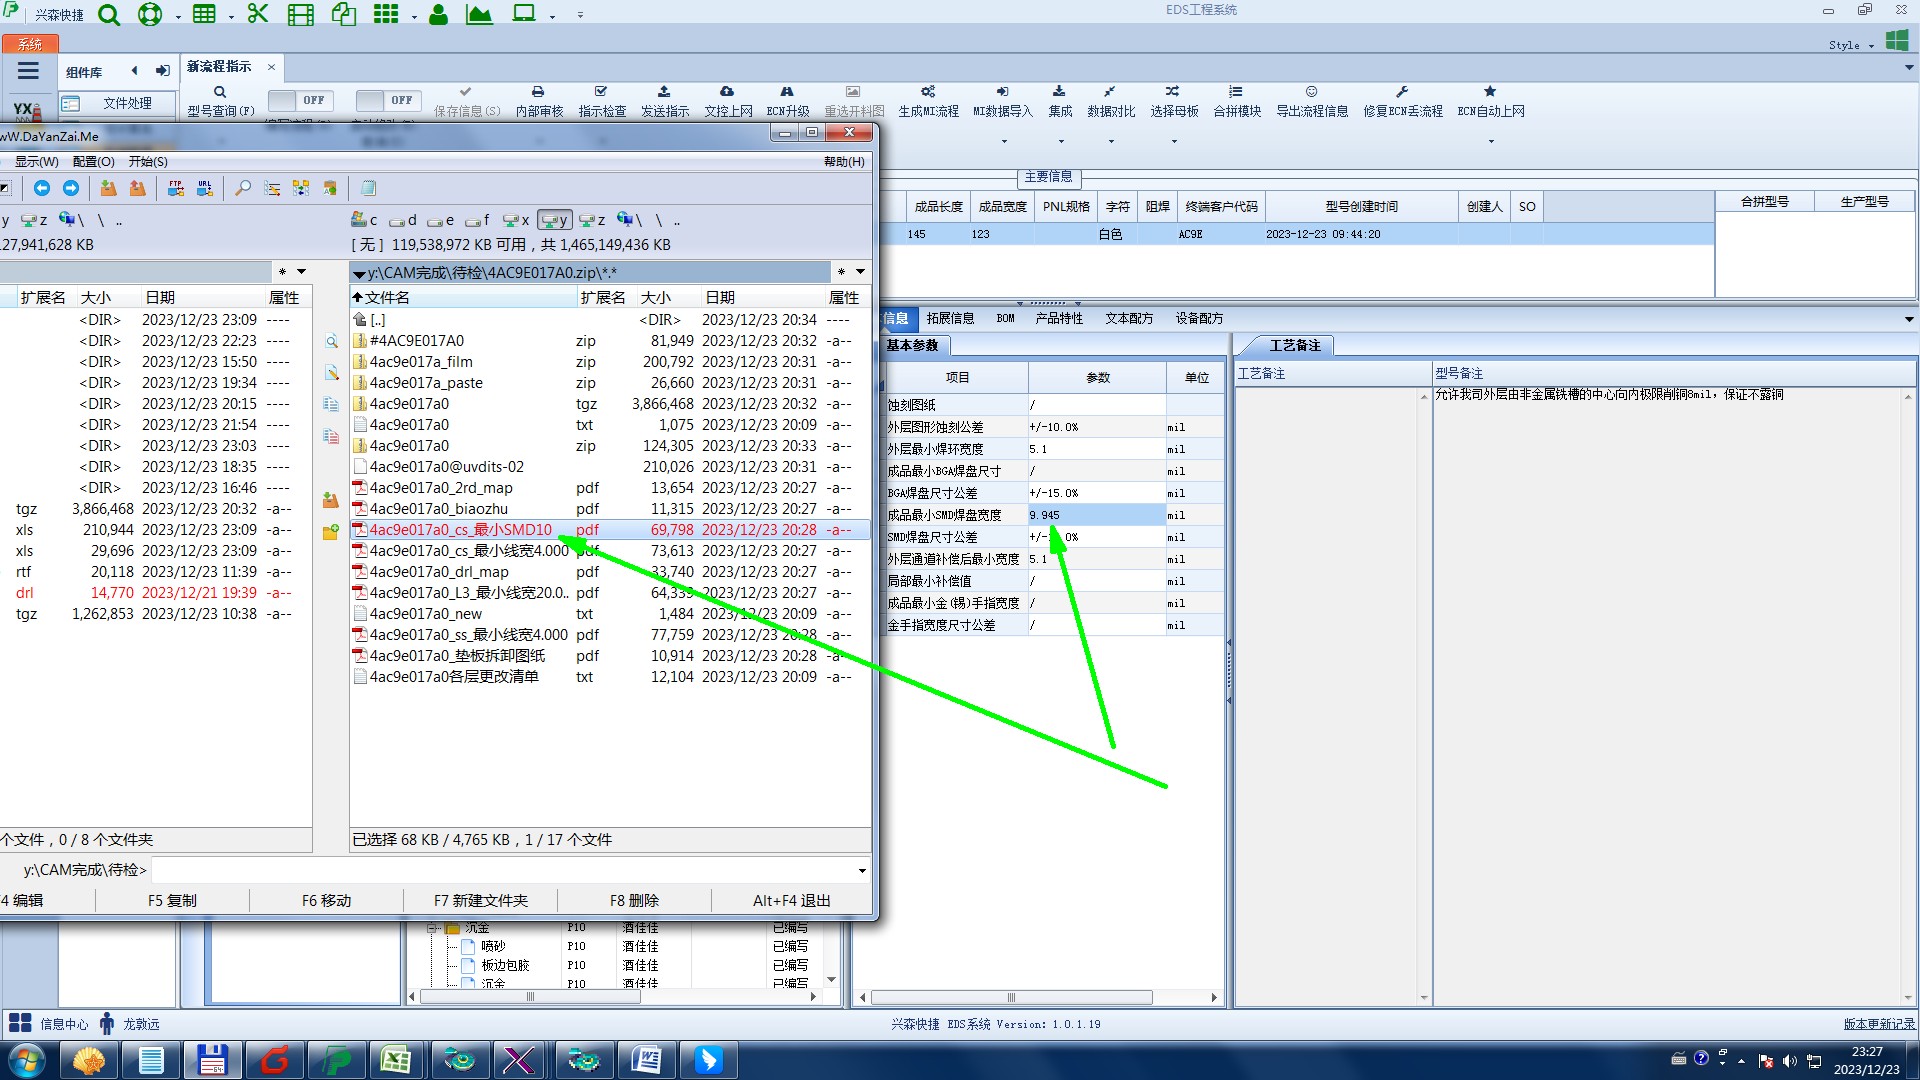Click ECN升级 toolbar icon

(x=787, y=92)
